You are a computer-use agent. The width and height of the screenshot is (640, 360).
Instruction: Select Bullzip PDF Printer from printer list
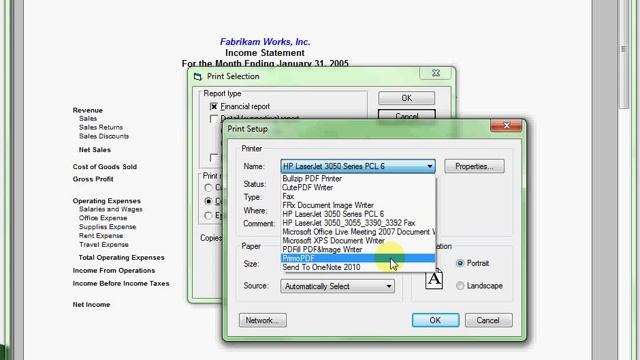(358, 179)
